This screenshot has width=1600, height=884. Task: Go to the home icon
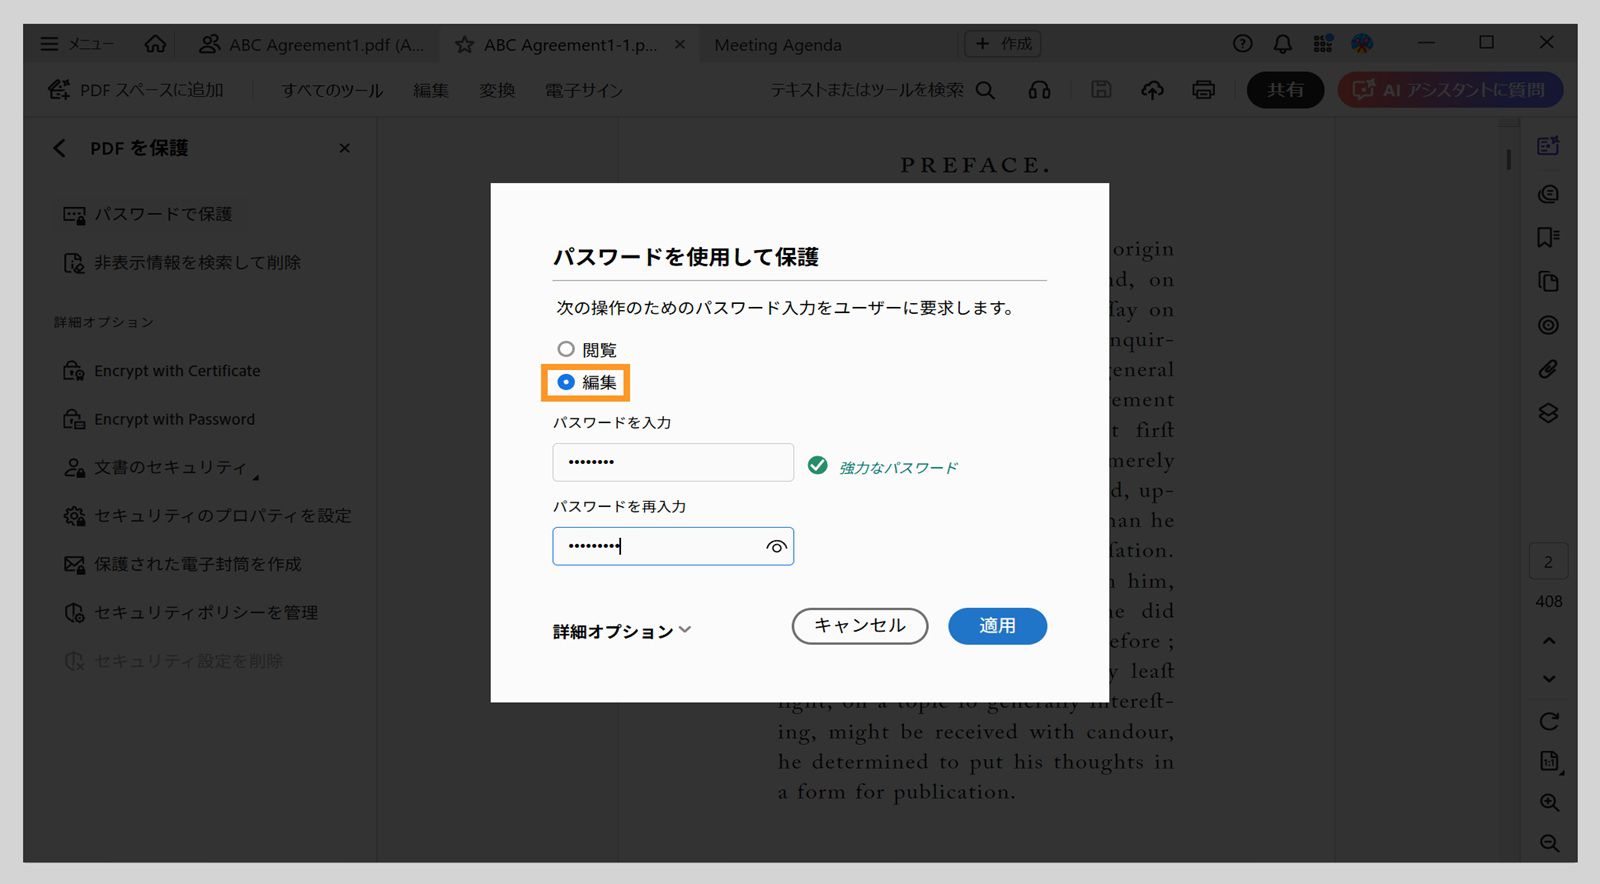coord(155,44)
